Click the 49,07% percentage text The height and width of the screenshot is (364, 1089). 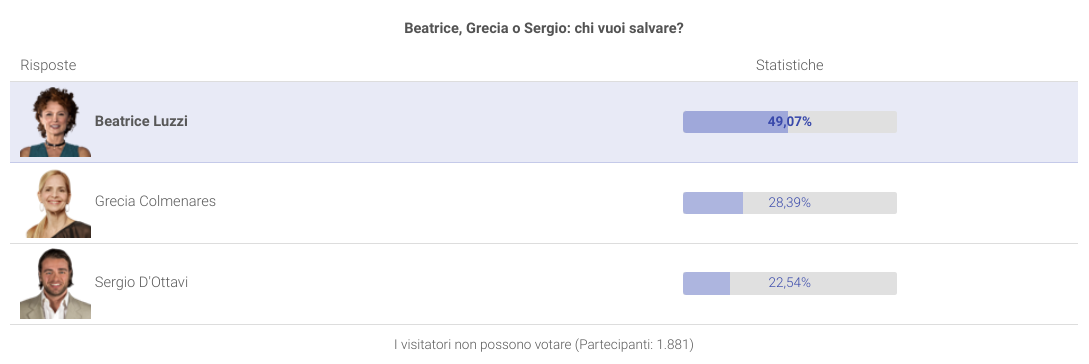tap(790, 122)
